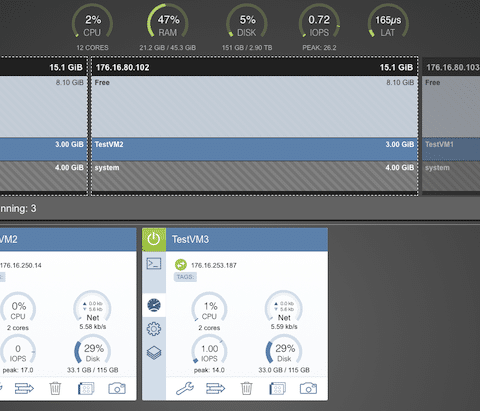Viewport: 480px width, 411px height.
Task: Open TestVM3 console terminal icon
Action: point(154,264)
